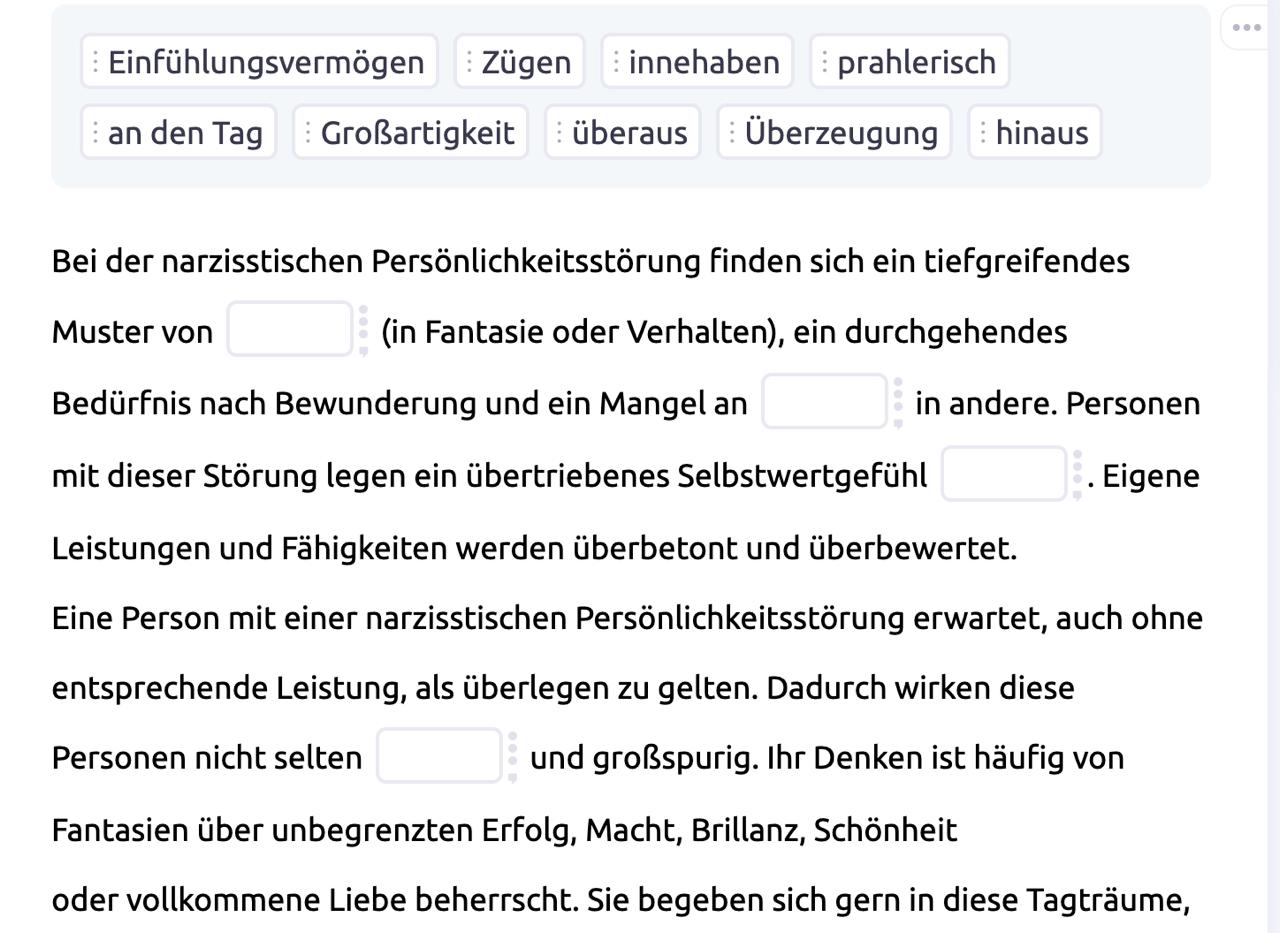Click the blank after 'Selbstwertgefühl'

point(1004,473)
